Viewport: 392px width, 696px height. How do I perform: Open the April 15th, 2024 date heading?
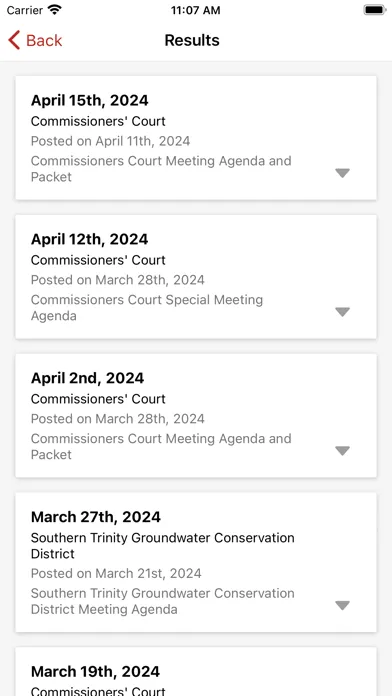90,101
